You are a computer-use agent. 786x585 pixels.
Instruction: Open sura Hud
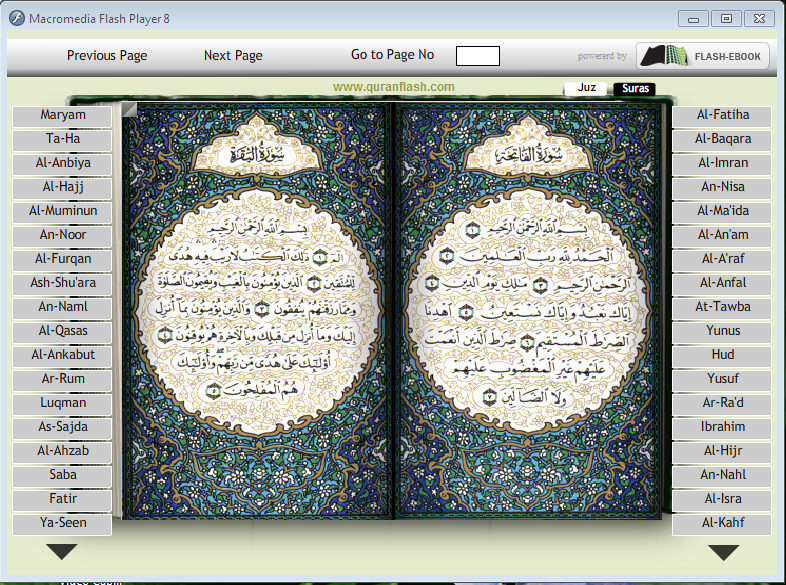click(722, 356)
